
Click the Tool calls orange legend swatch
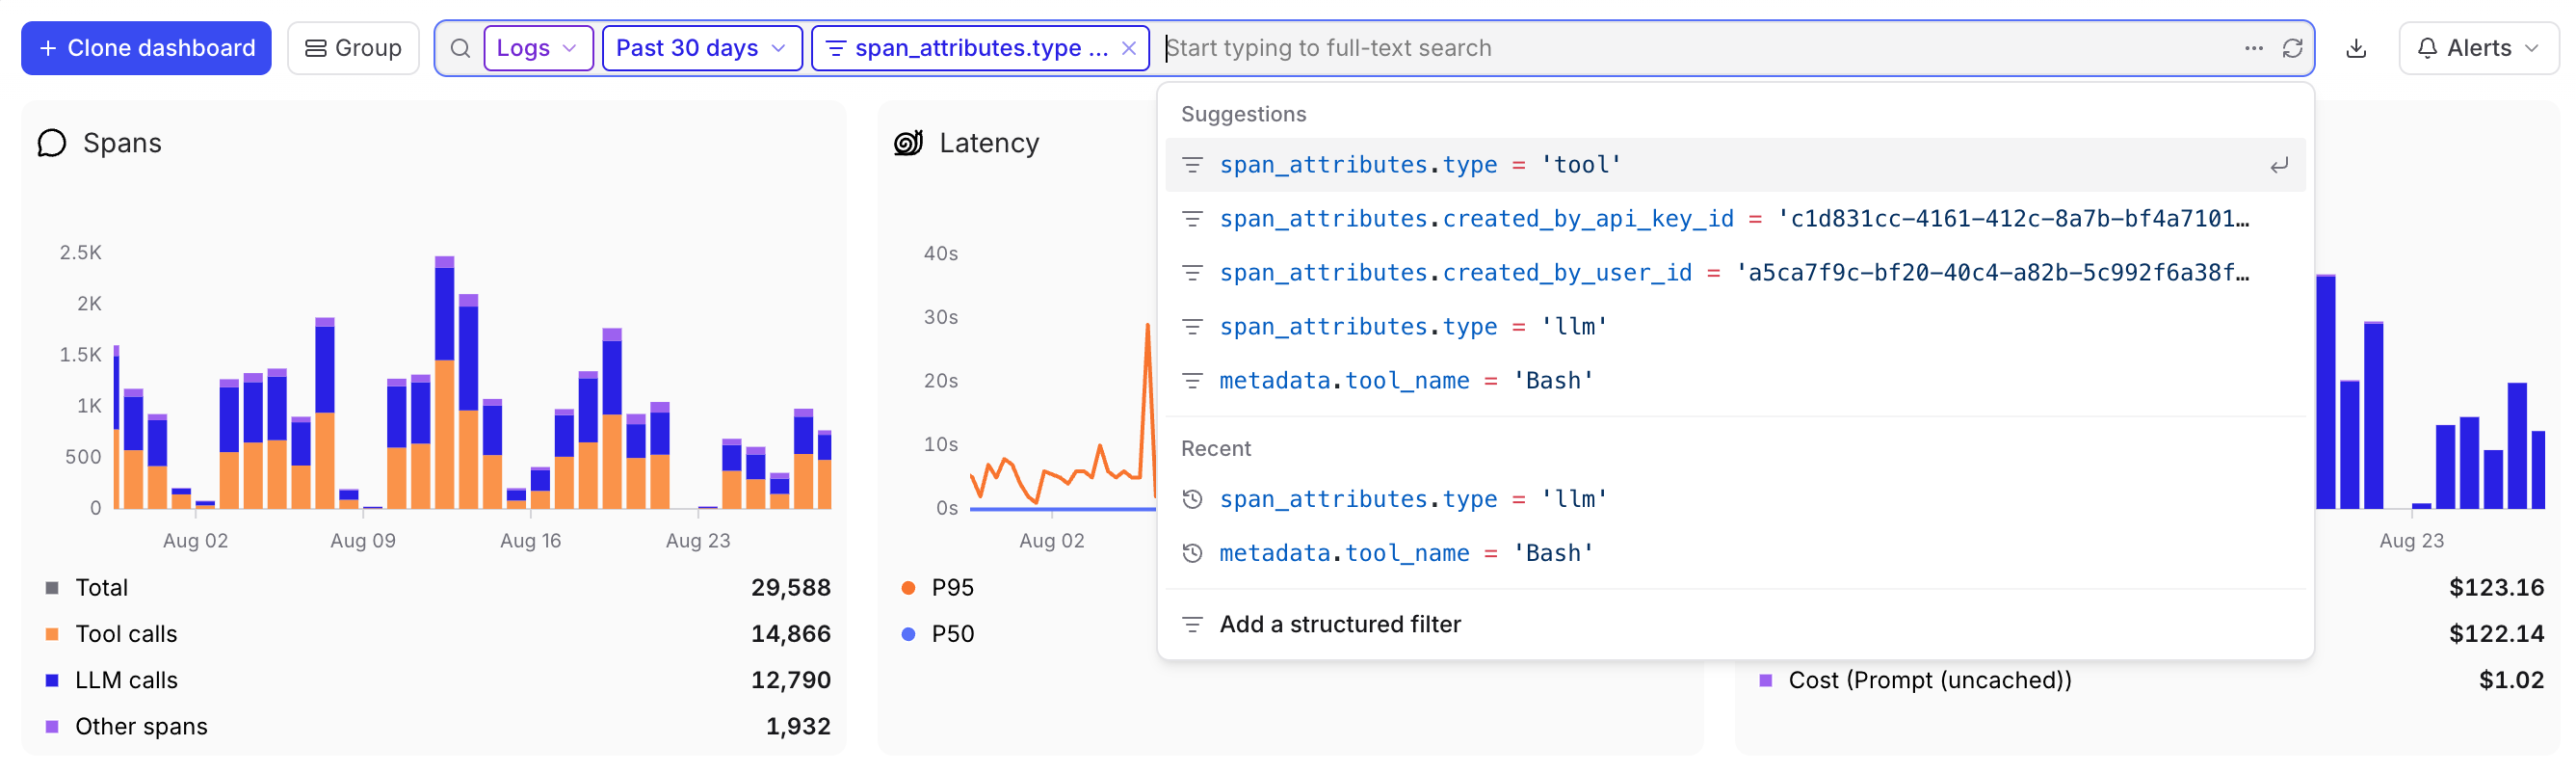click(52, 634)
